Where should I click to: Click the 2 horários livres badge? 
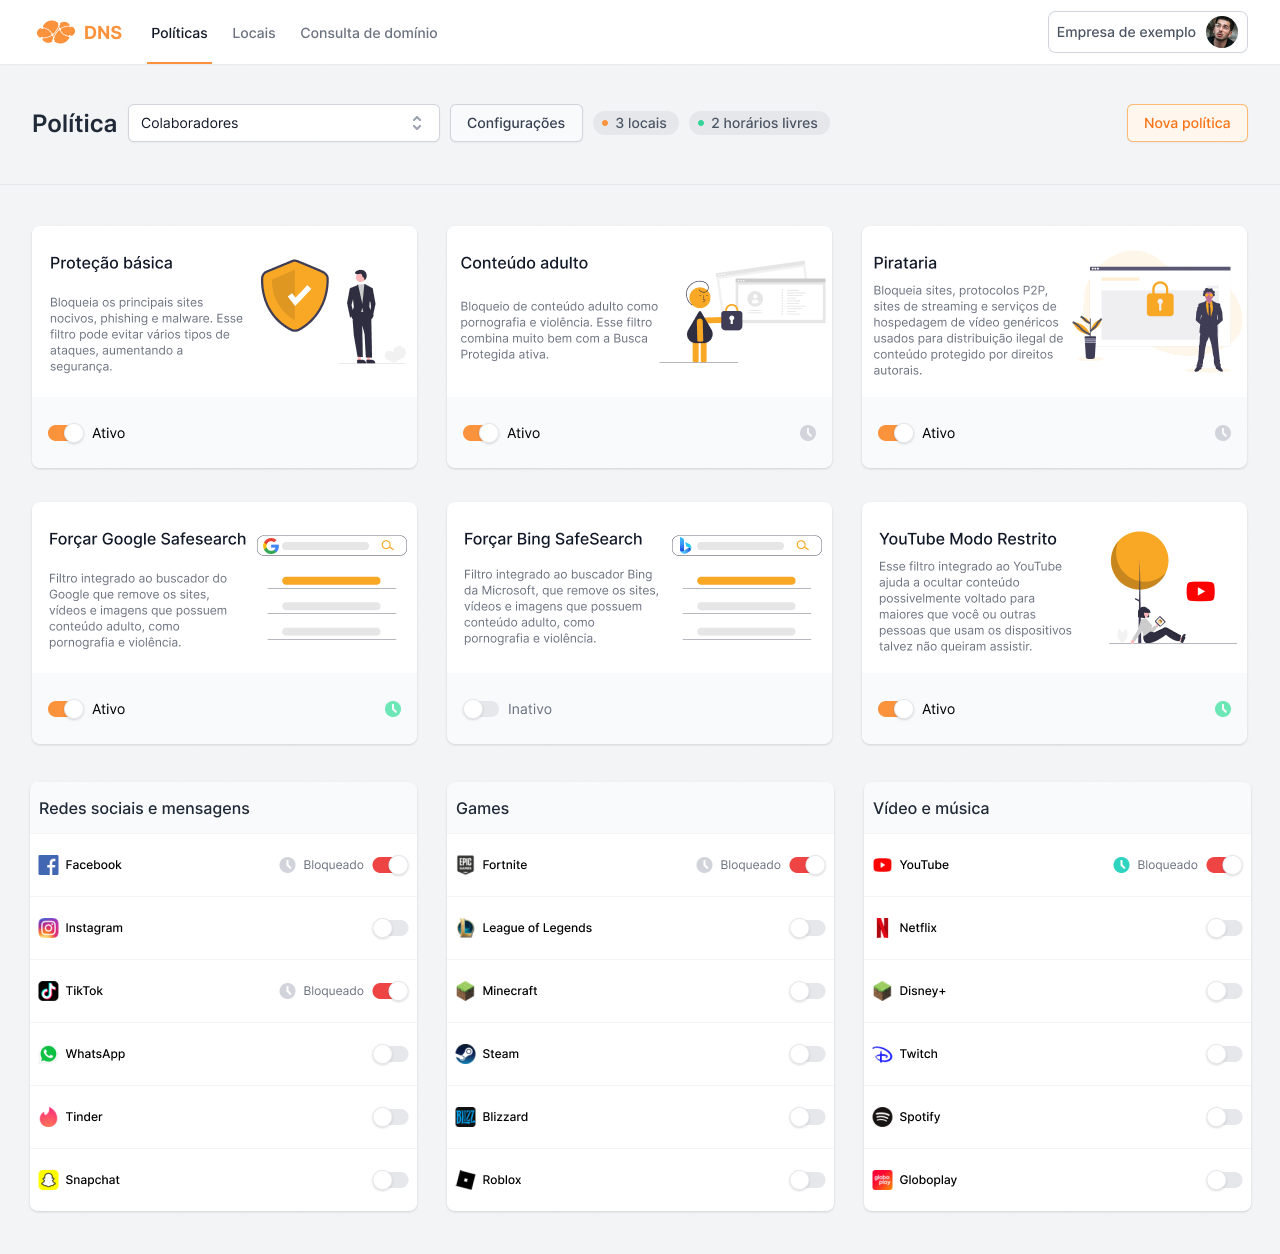coord(759,123)
